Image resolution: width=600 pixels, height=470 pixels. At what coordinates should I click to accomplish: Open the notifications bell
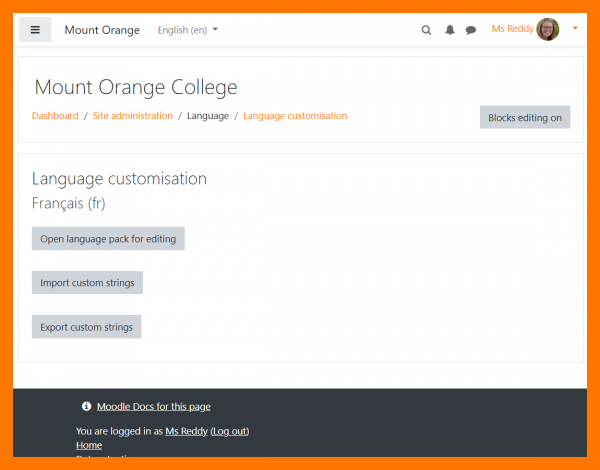click(449, 30)
